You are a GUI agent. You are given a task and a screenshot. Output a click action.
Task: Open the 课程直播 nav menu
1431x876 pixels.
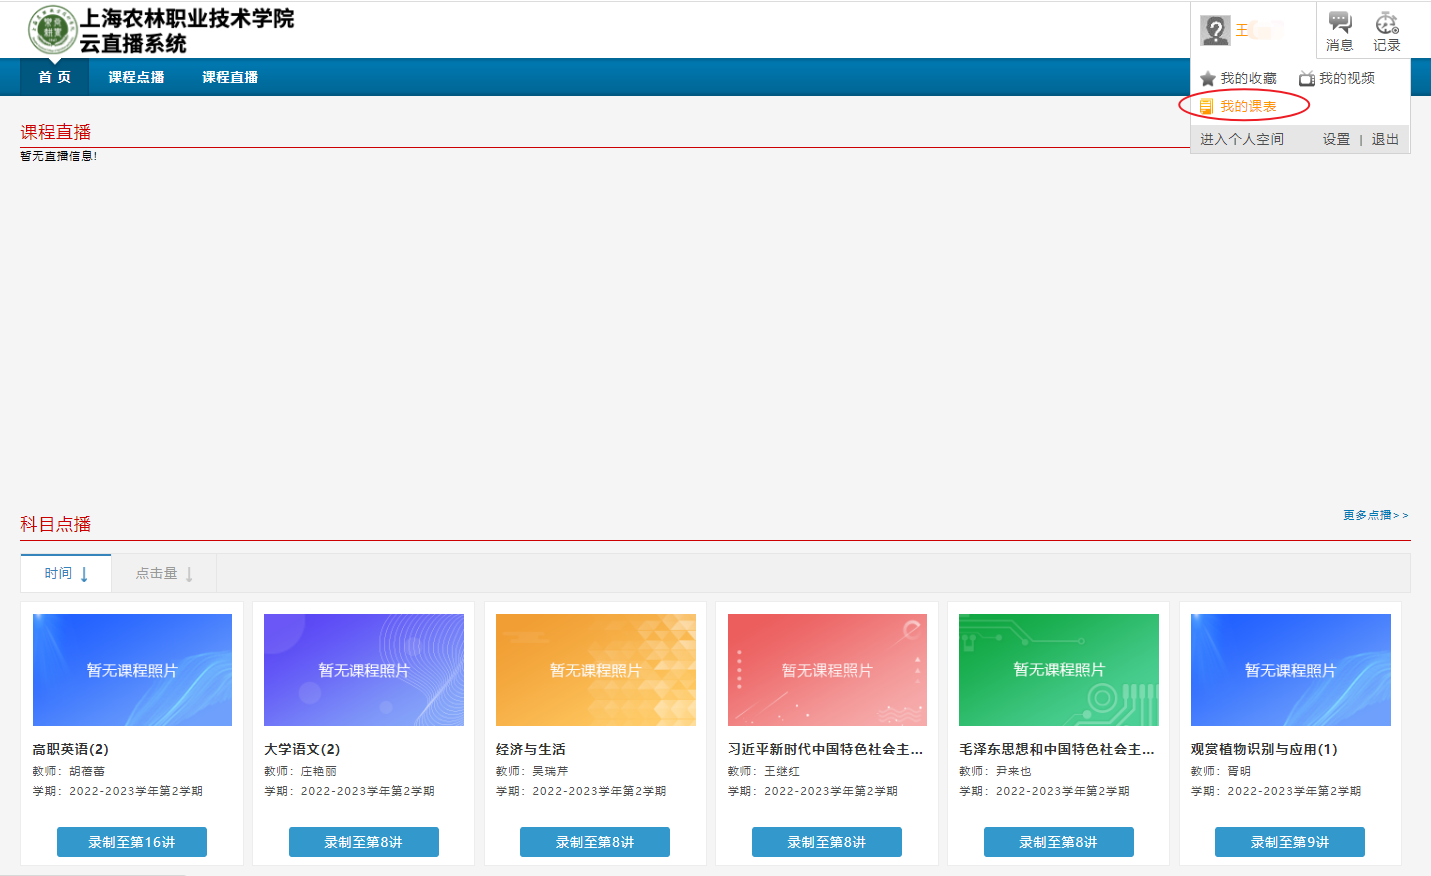230,77
